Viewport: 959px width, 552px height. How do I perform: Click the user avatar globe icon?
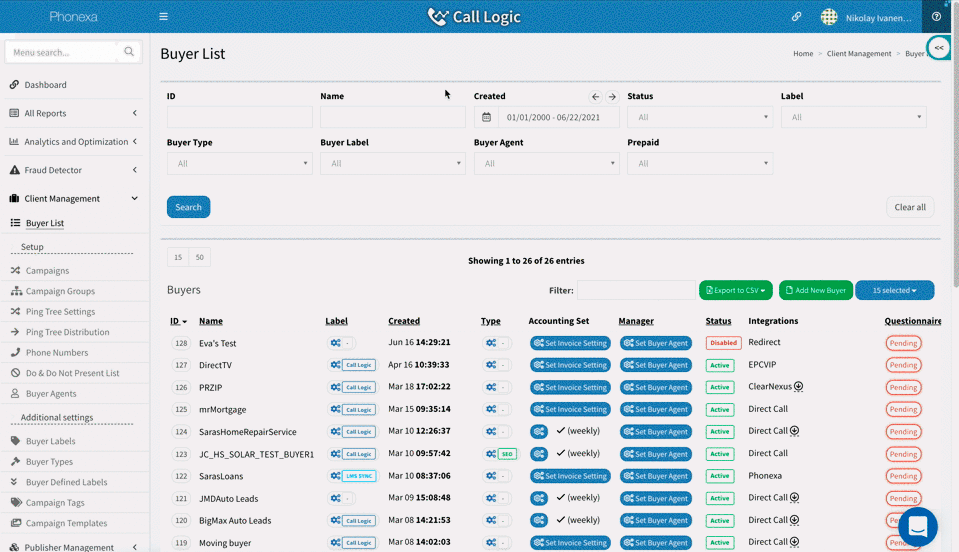pyautogui.click(x=829, y=17)
